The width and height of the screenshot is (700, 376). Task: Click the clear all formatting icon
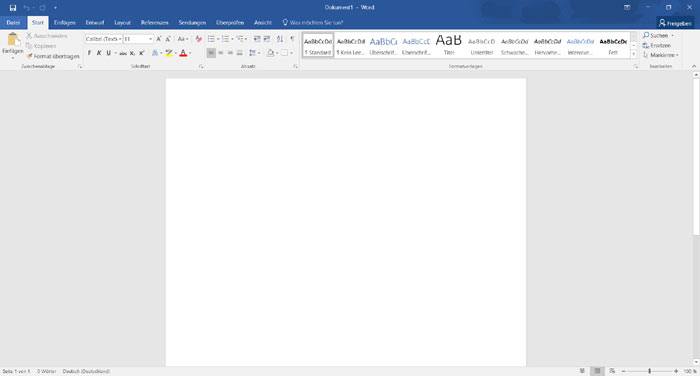click(x=199, y=39)
